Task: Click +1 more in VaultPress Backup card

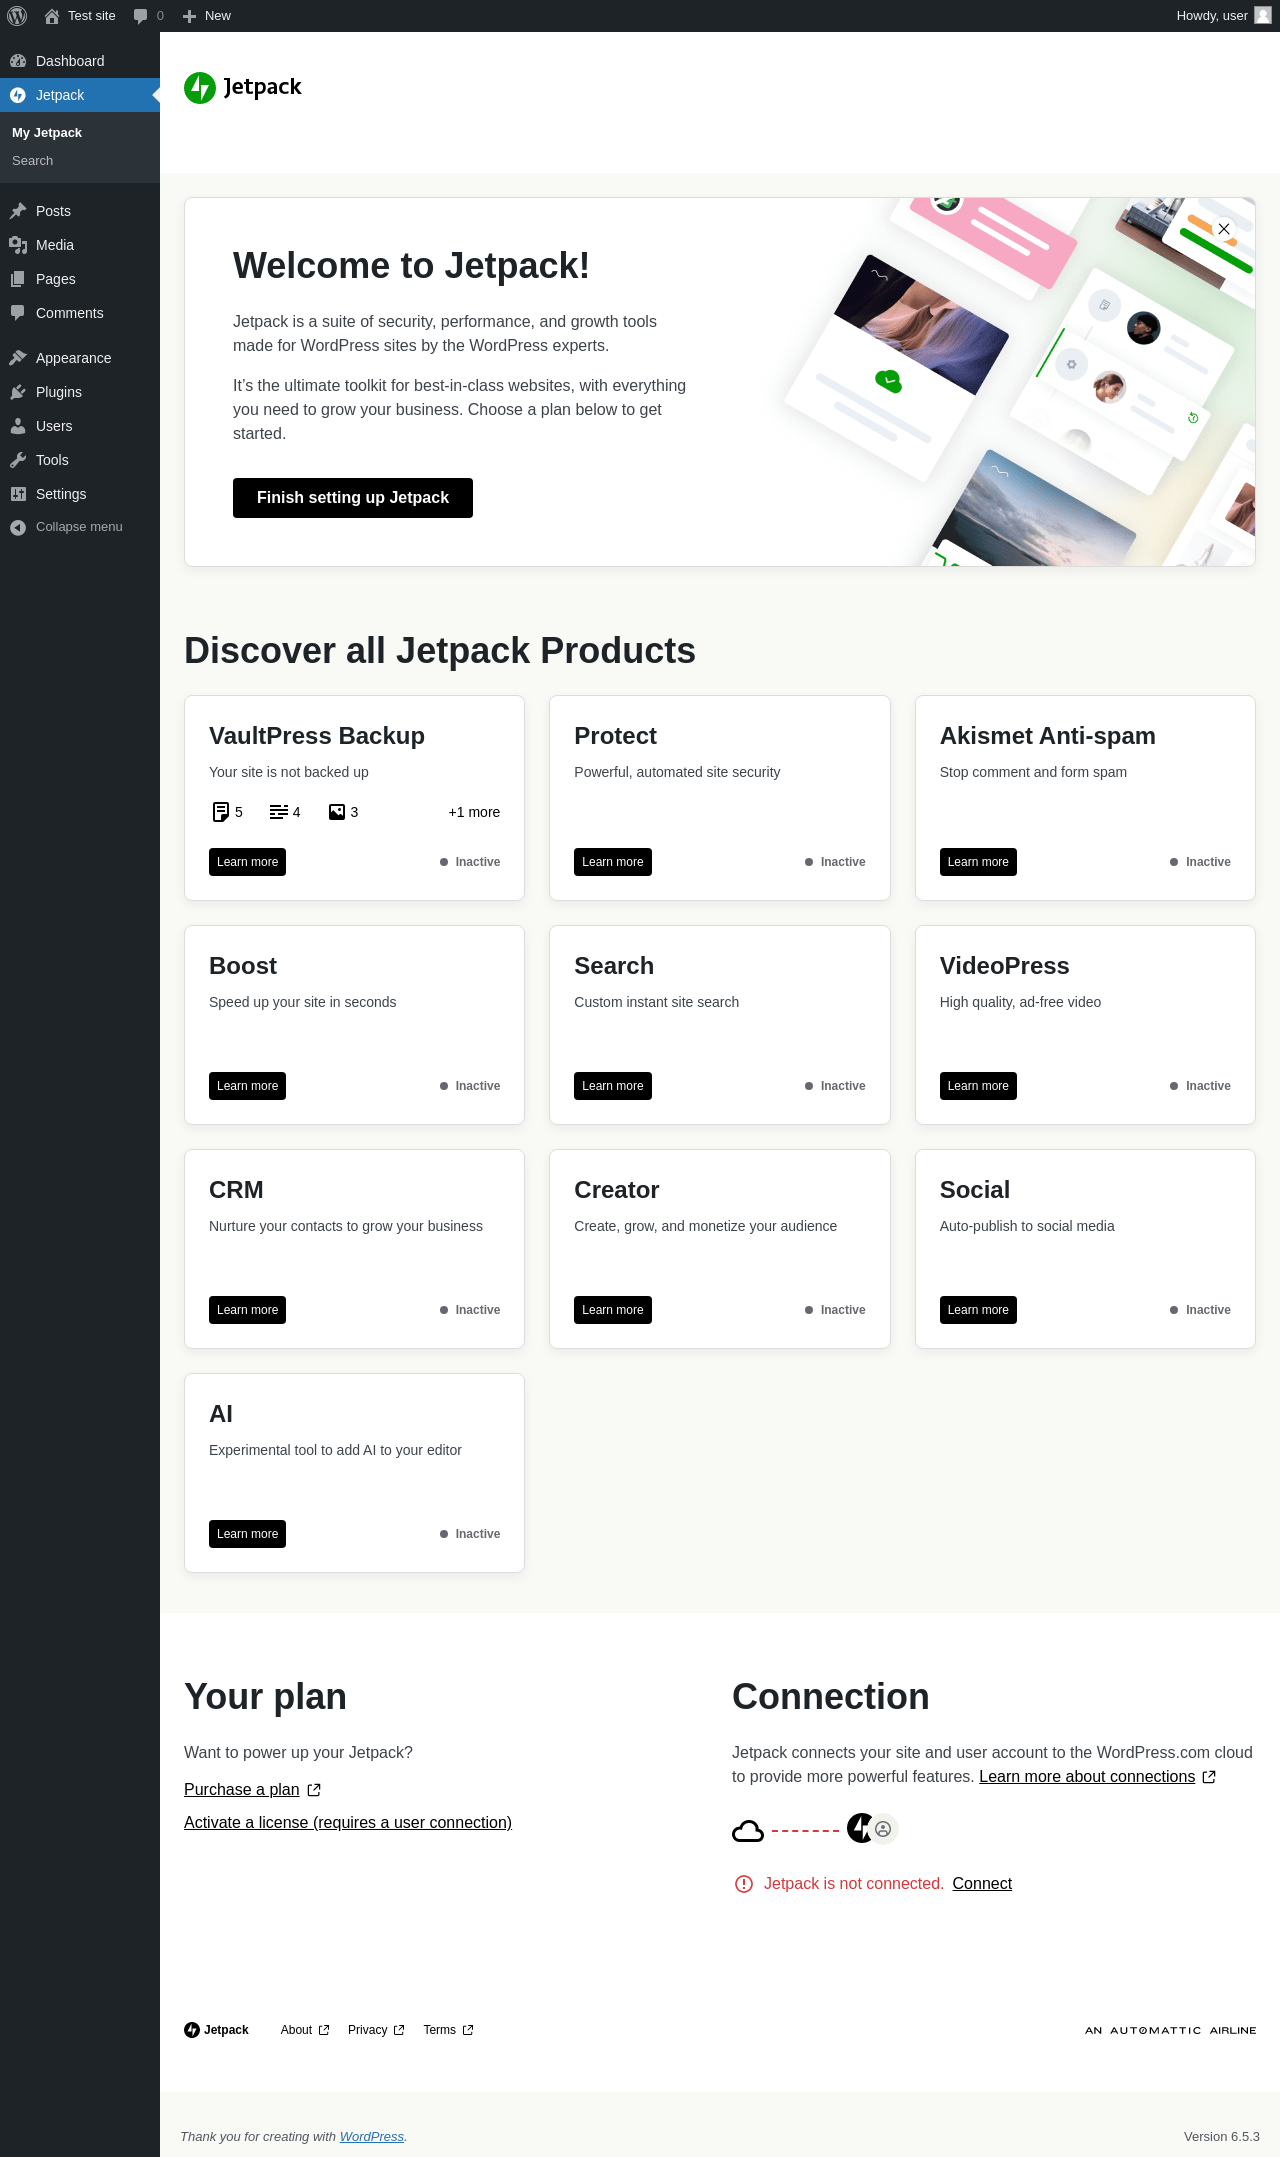Action: (474, 812)
